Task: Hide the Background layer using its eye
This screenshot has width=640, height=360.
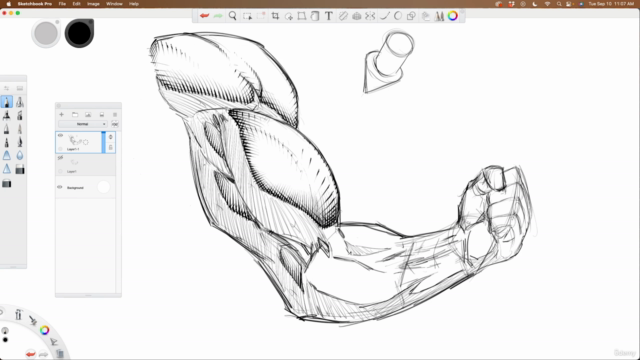Action: [60, 187]
